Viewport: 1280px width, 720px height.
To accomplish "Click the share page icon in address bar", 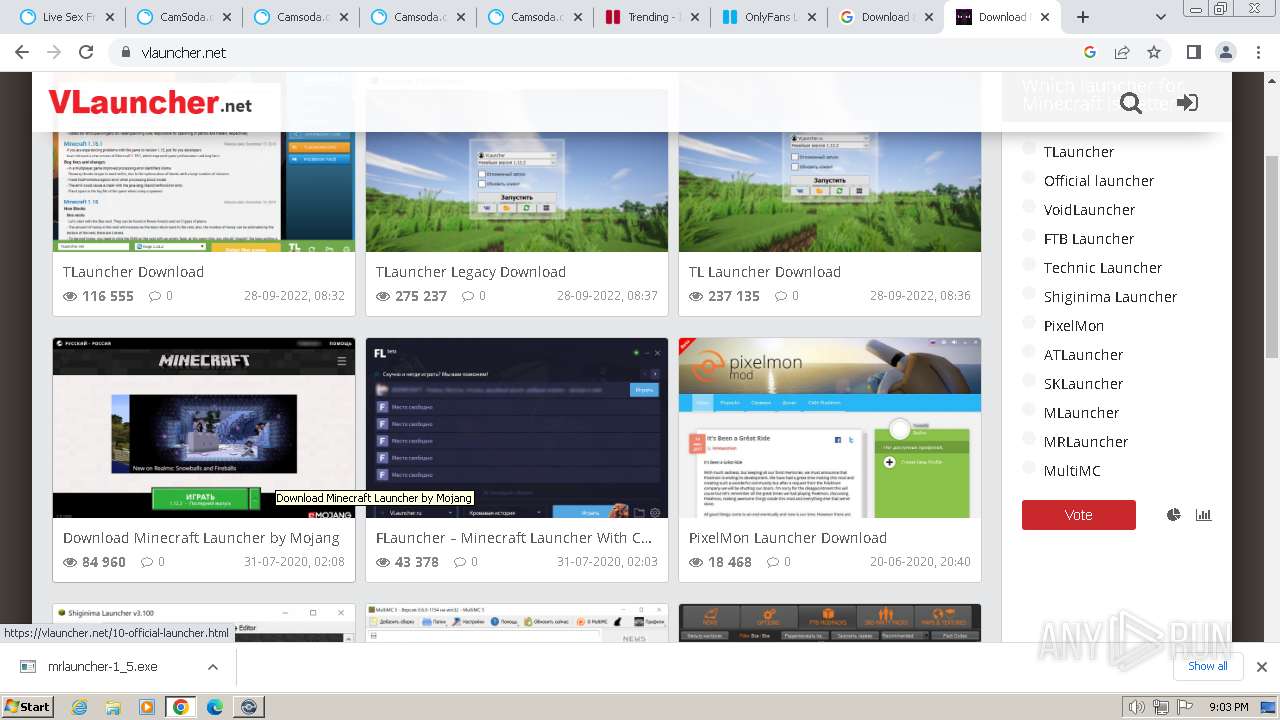I will coord(1122,53).
